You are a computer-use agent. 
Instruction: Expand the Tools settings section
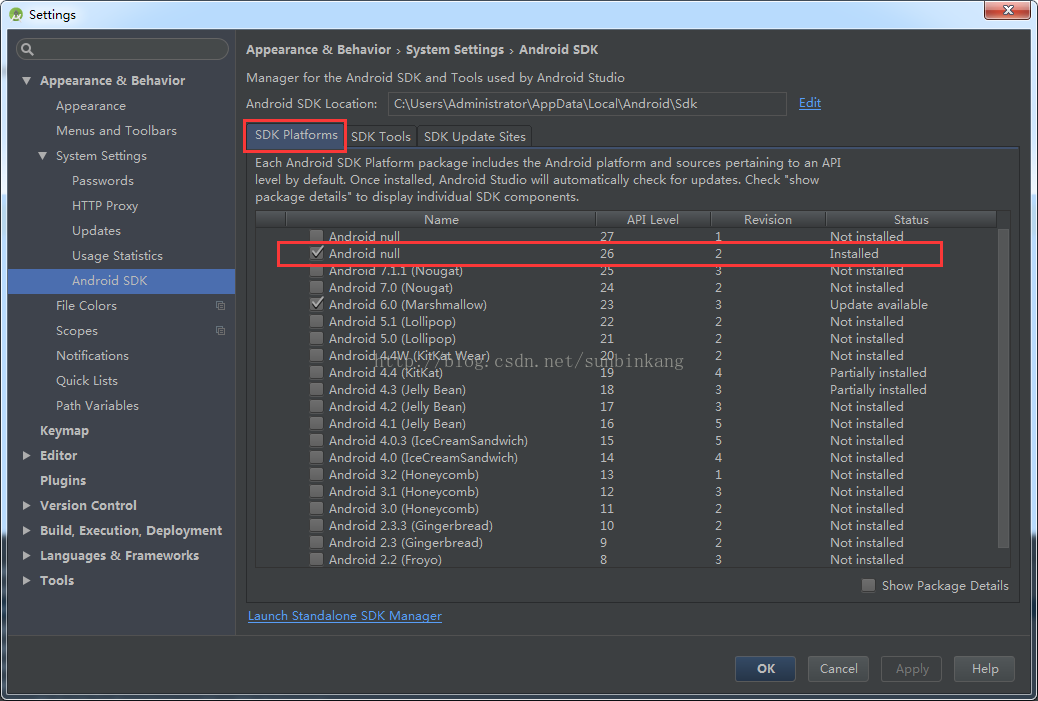pyautogui.click(x=26, y=580)
